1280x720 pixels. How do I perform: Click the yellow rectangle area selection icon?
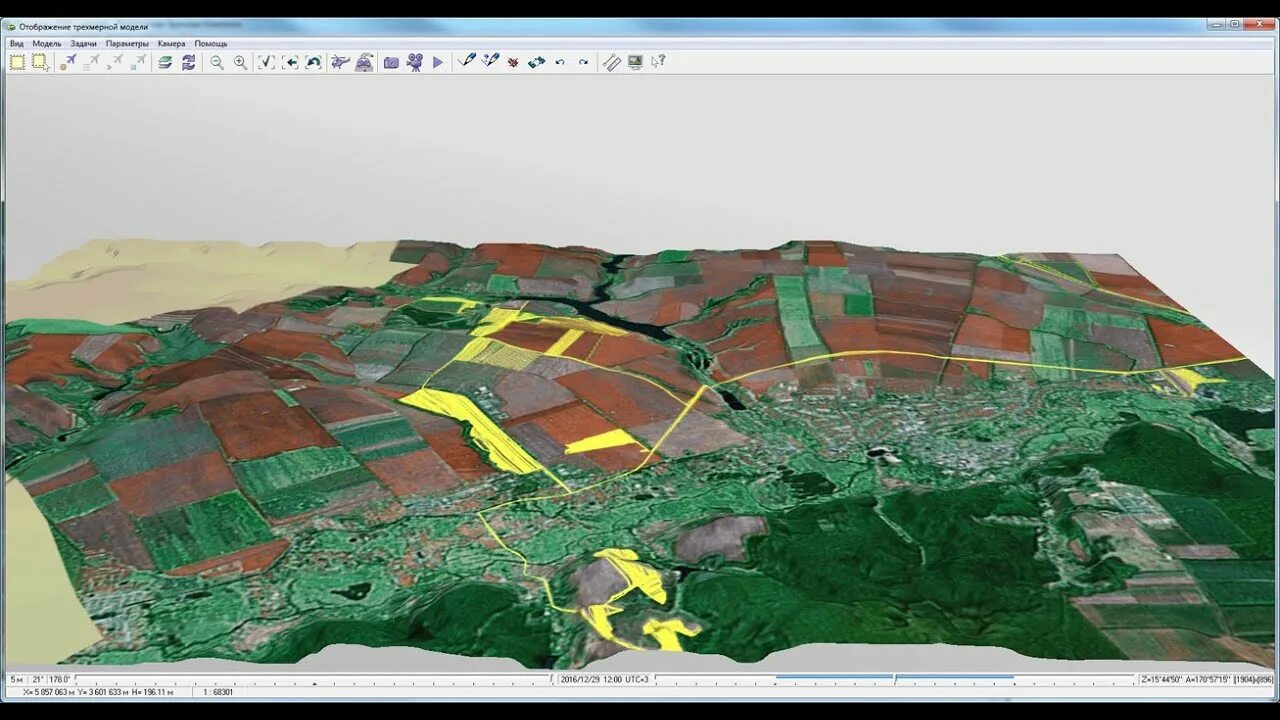17,62
